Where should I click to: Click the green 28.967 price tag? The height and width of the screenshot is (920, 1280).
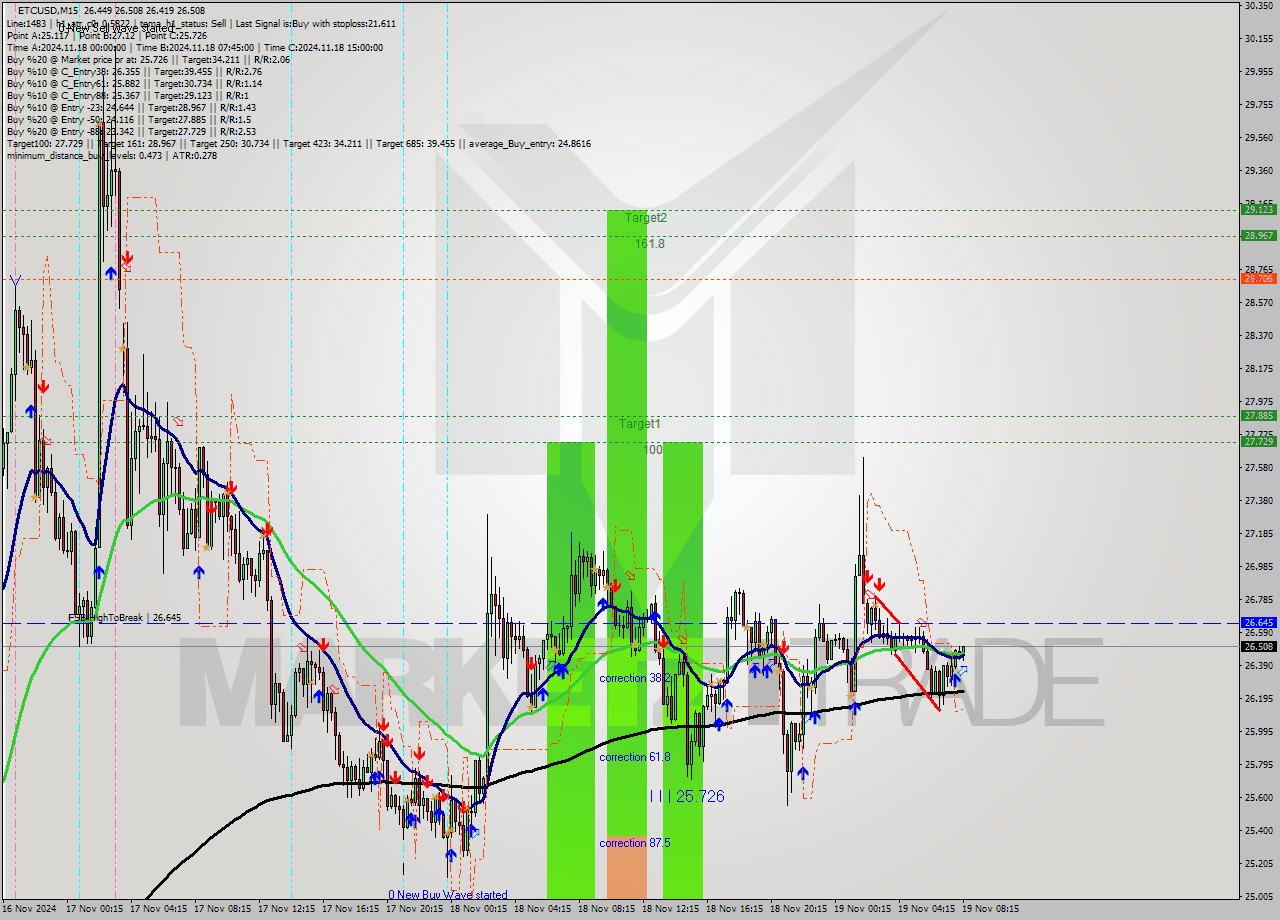[1258, 236]
